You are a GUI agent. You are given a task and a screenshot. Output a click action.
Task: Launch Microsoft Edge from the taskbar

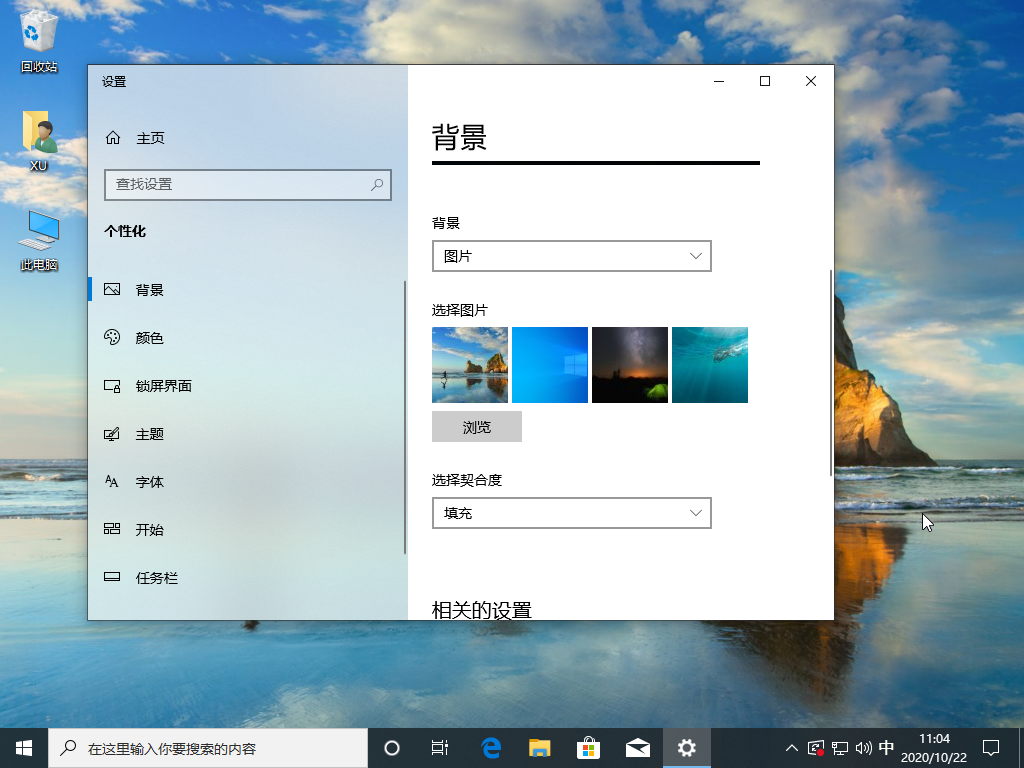pyautogui.click(x=489, y=747)
